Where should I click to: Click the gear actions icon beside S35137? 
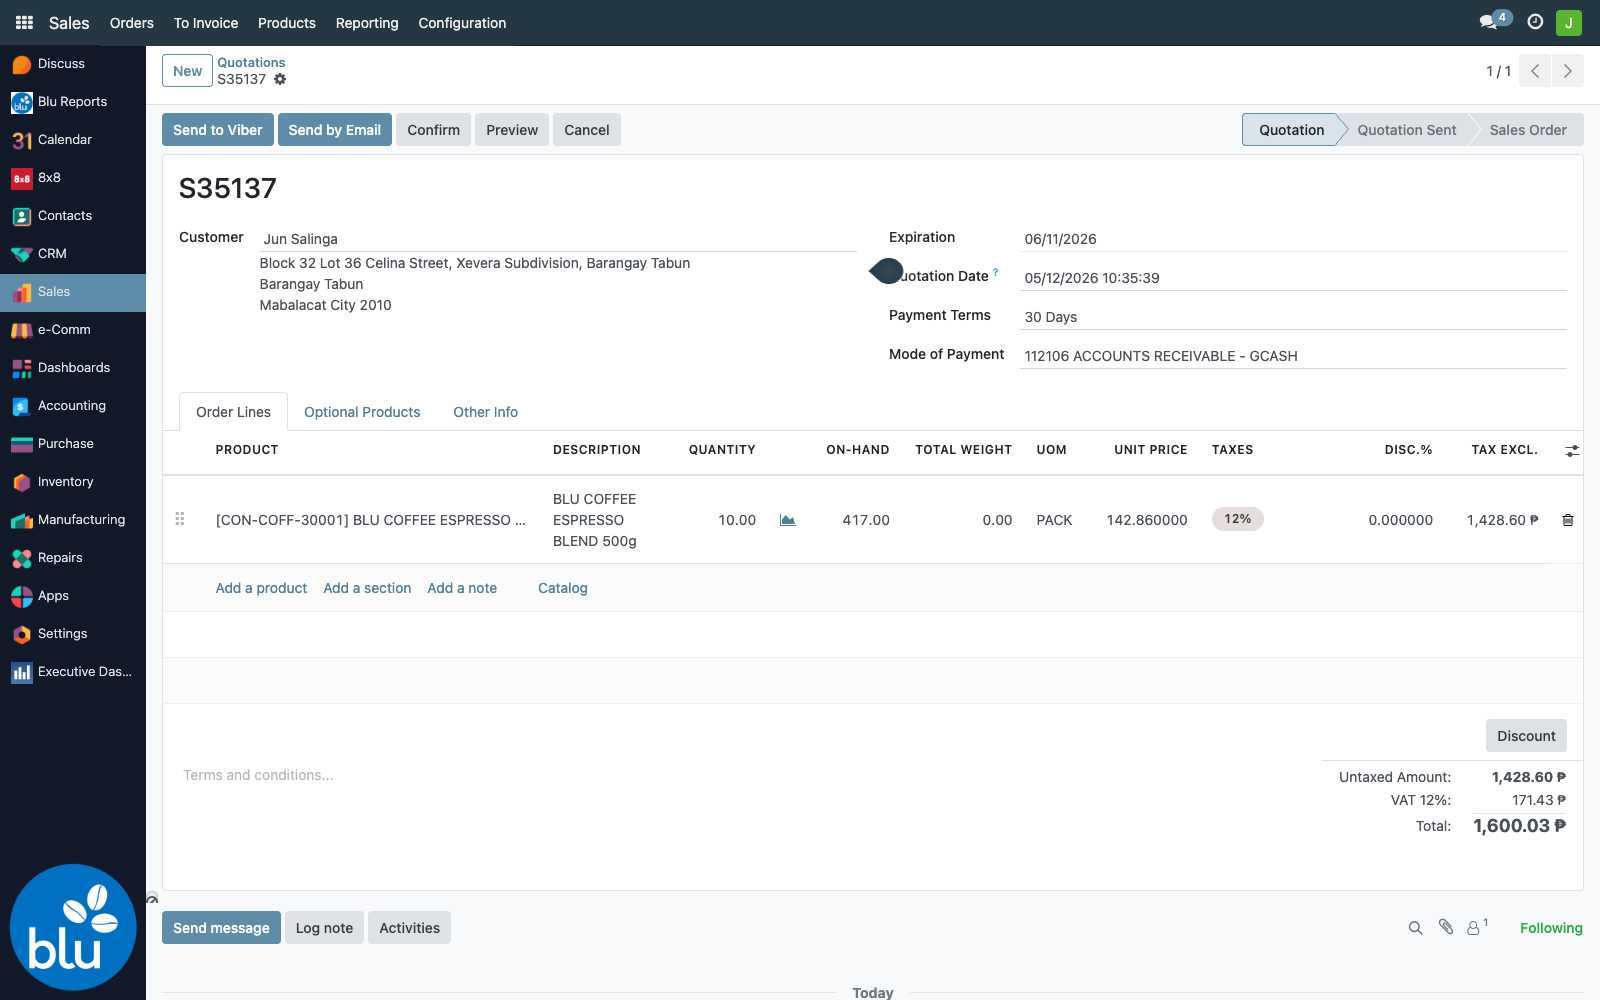point(280,79)
